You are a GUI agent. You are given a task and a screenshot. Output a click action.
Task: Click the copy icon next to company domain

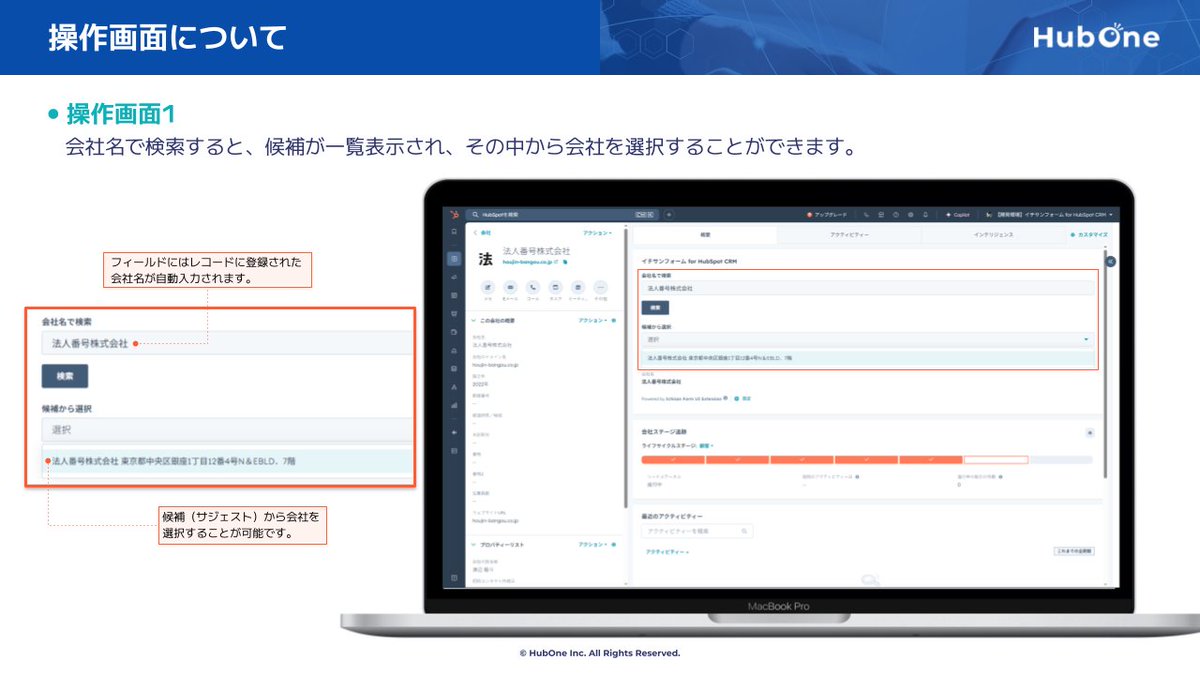point(567,261)
